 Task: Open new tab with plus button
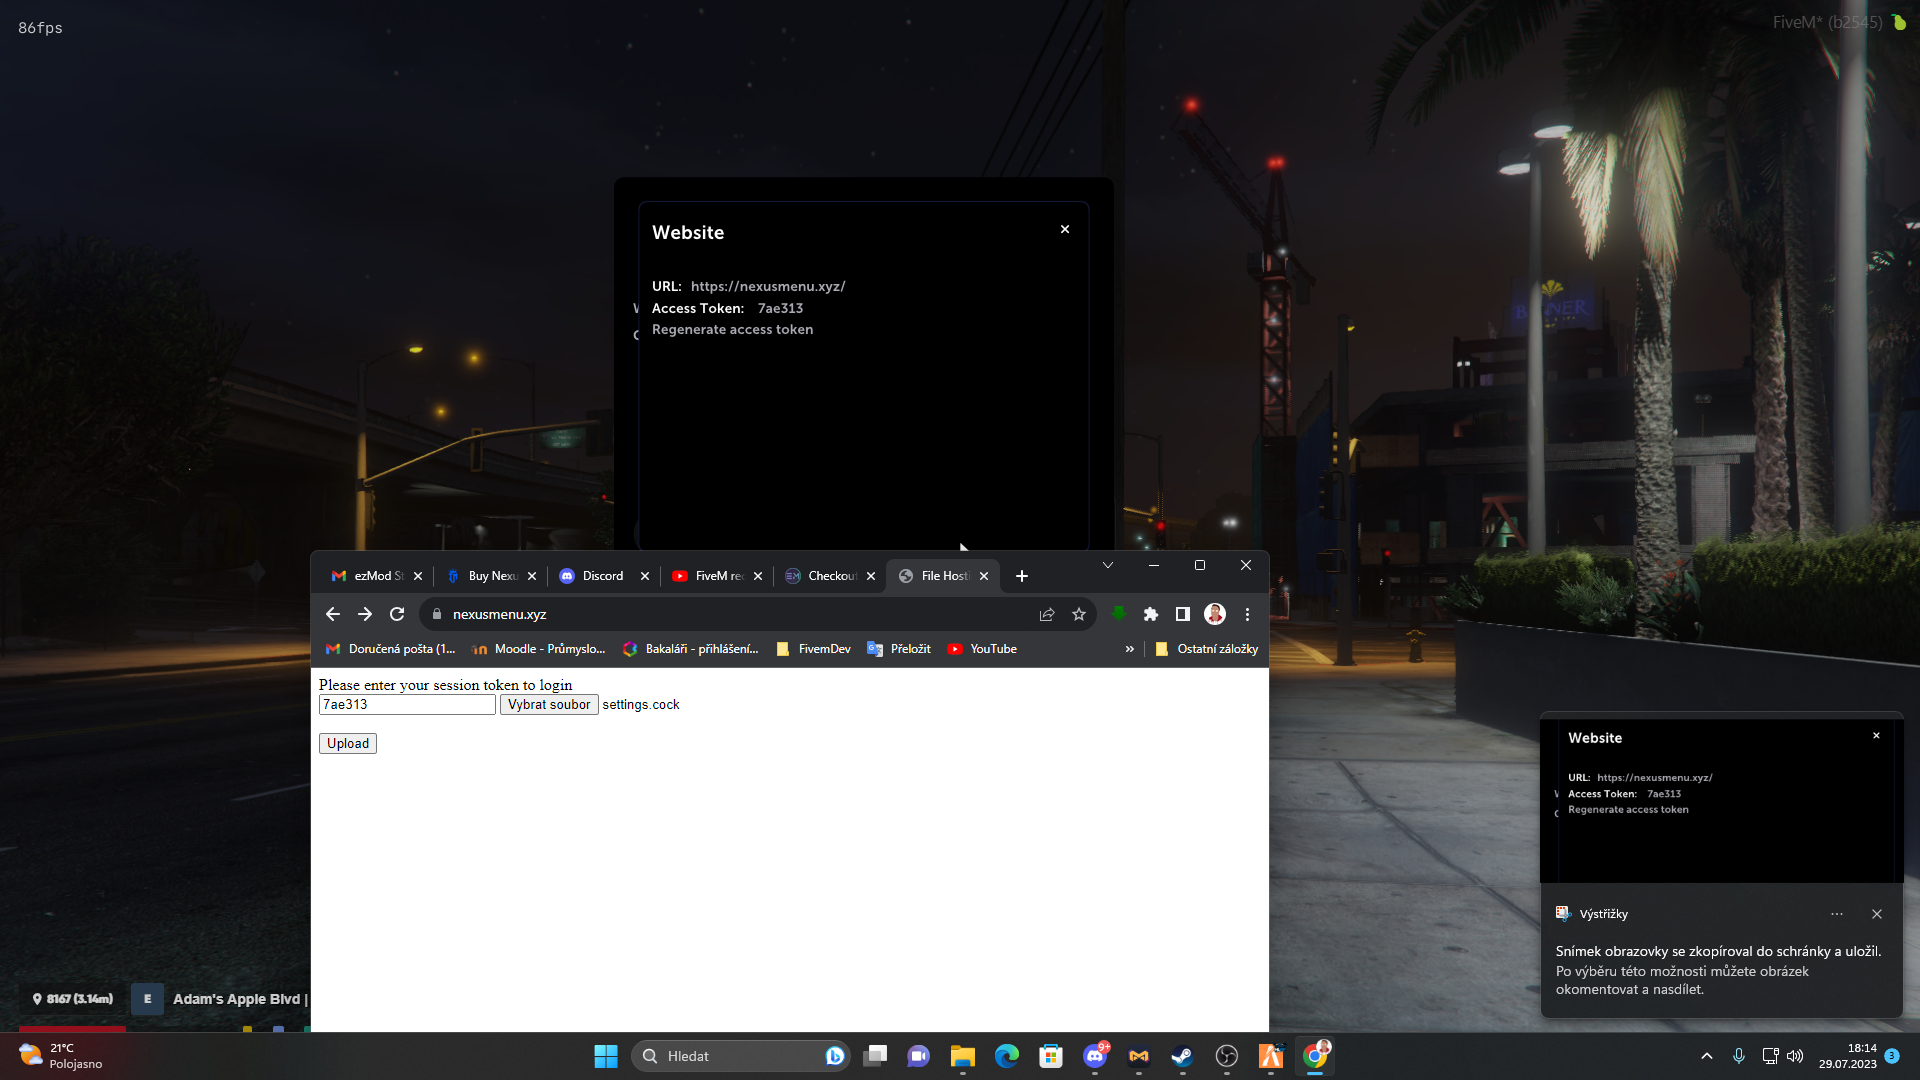tap(1021, 576)
